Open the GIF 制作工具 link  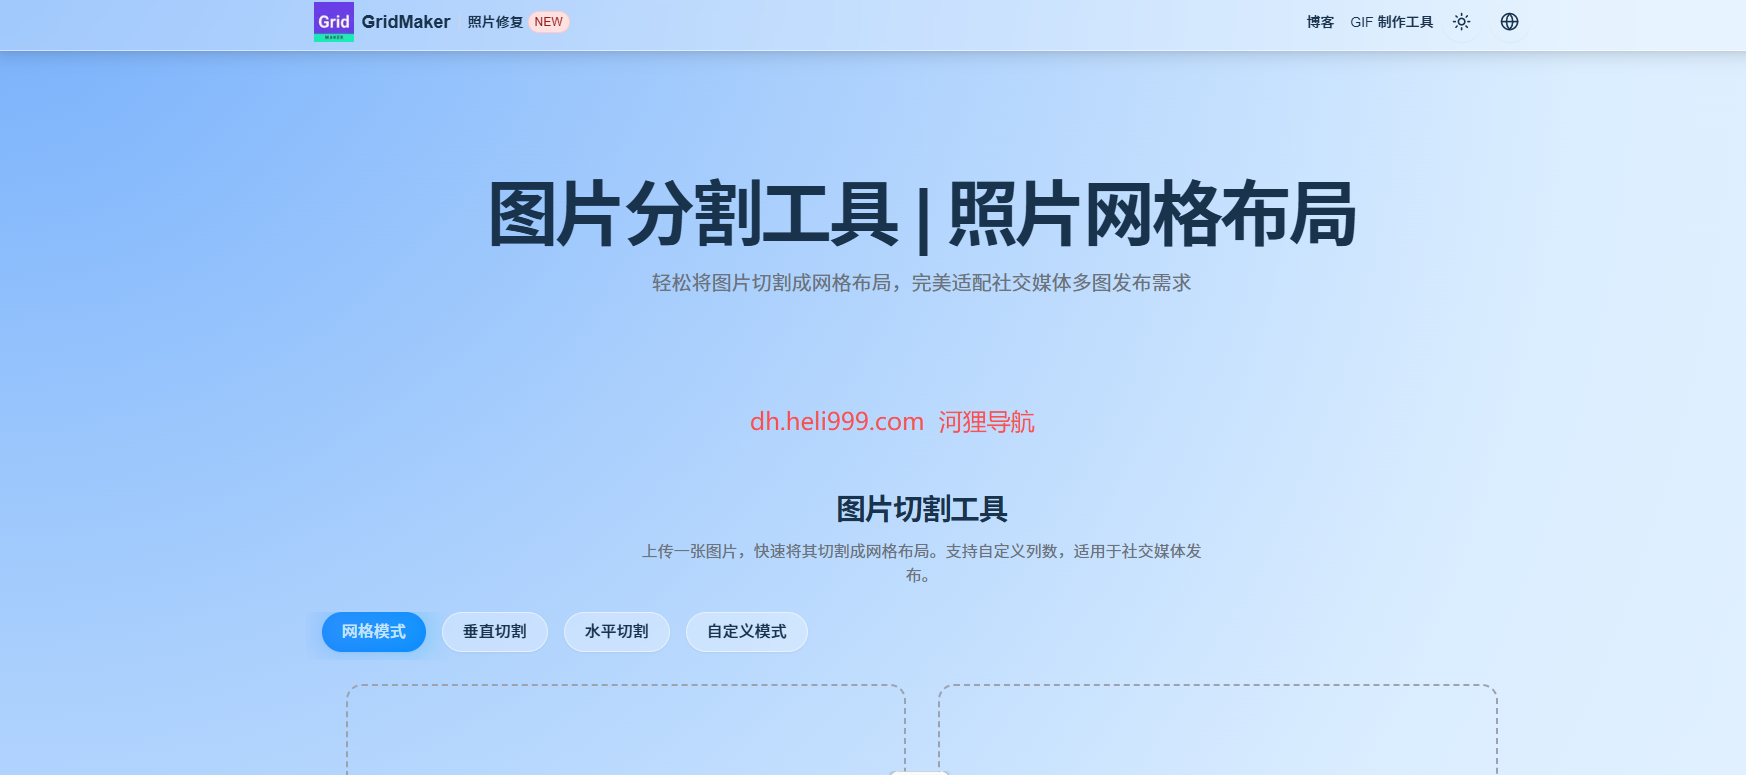[1391, 22]
